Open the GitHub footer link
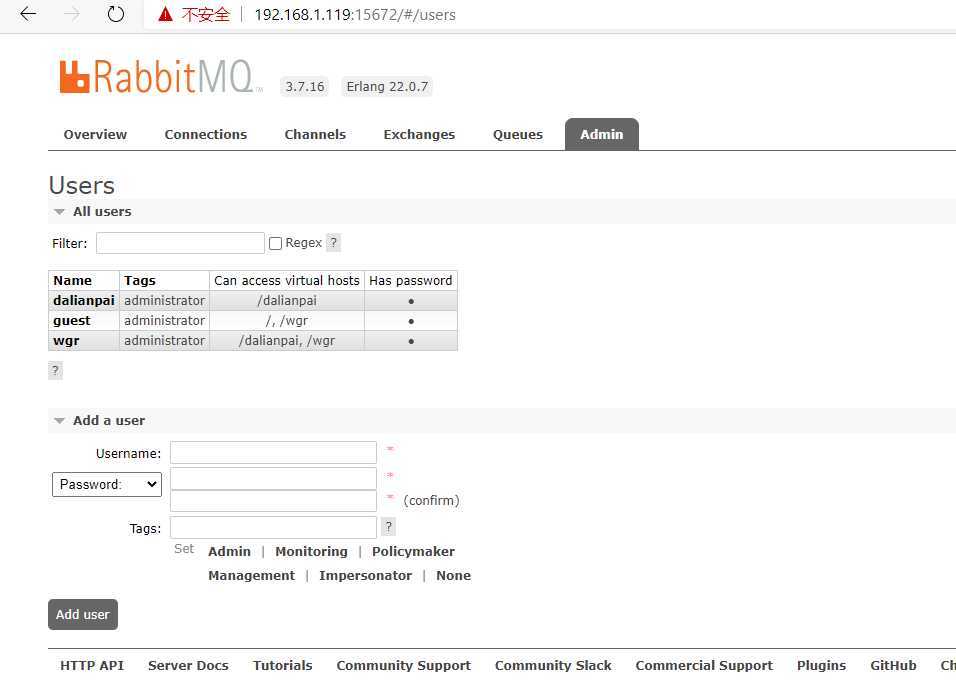The height and width of the screenshot is (685, 956). click(x=893, y=665)
